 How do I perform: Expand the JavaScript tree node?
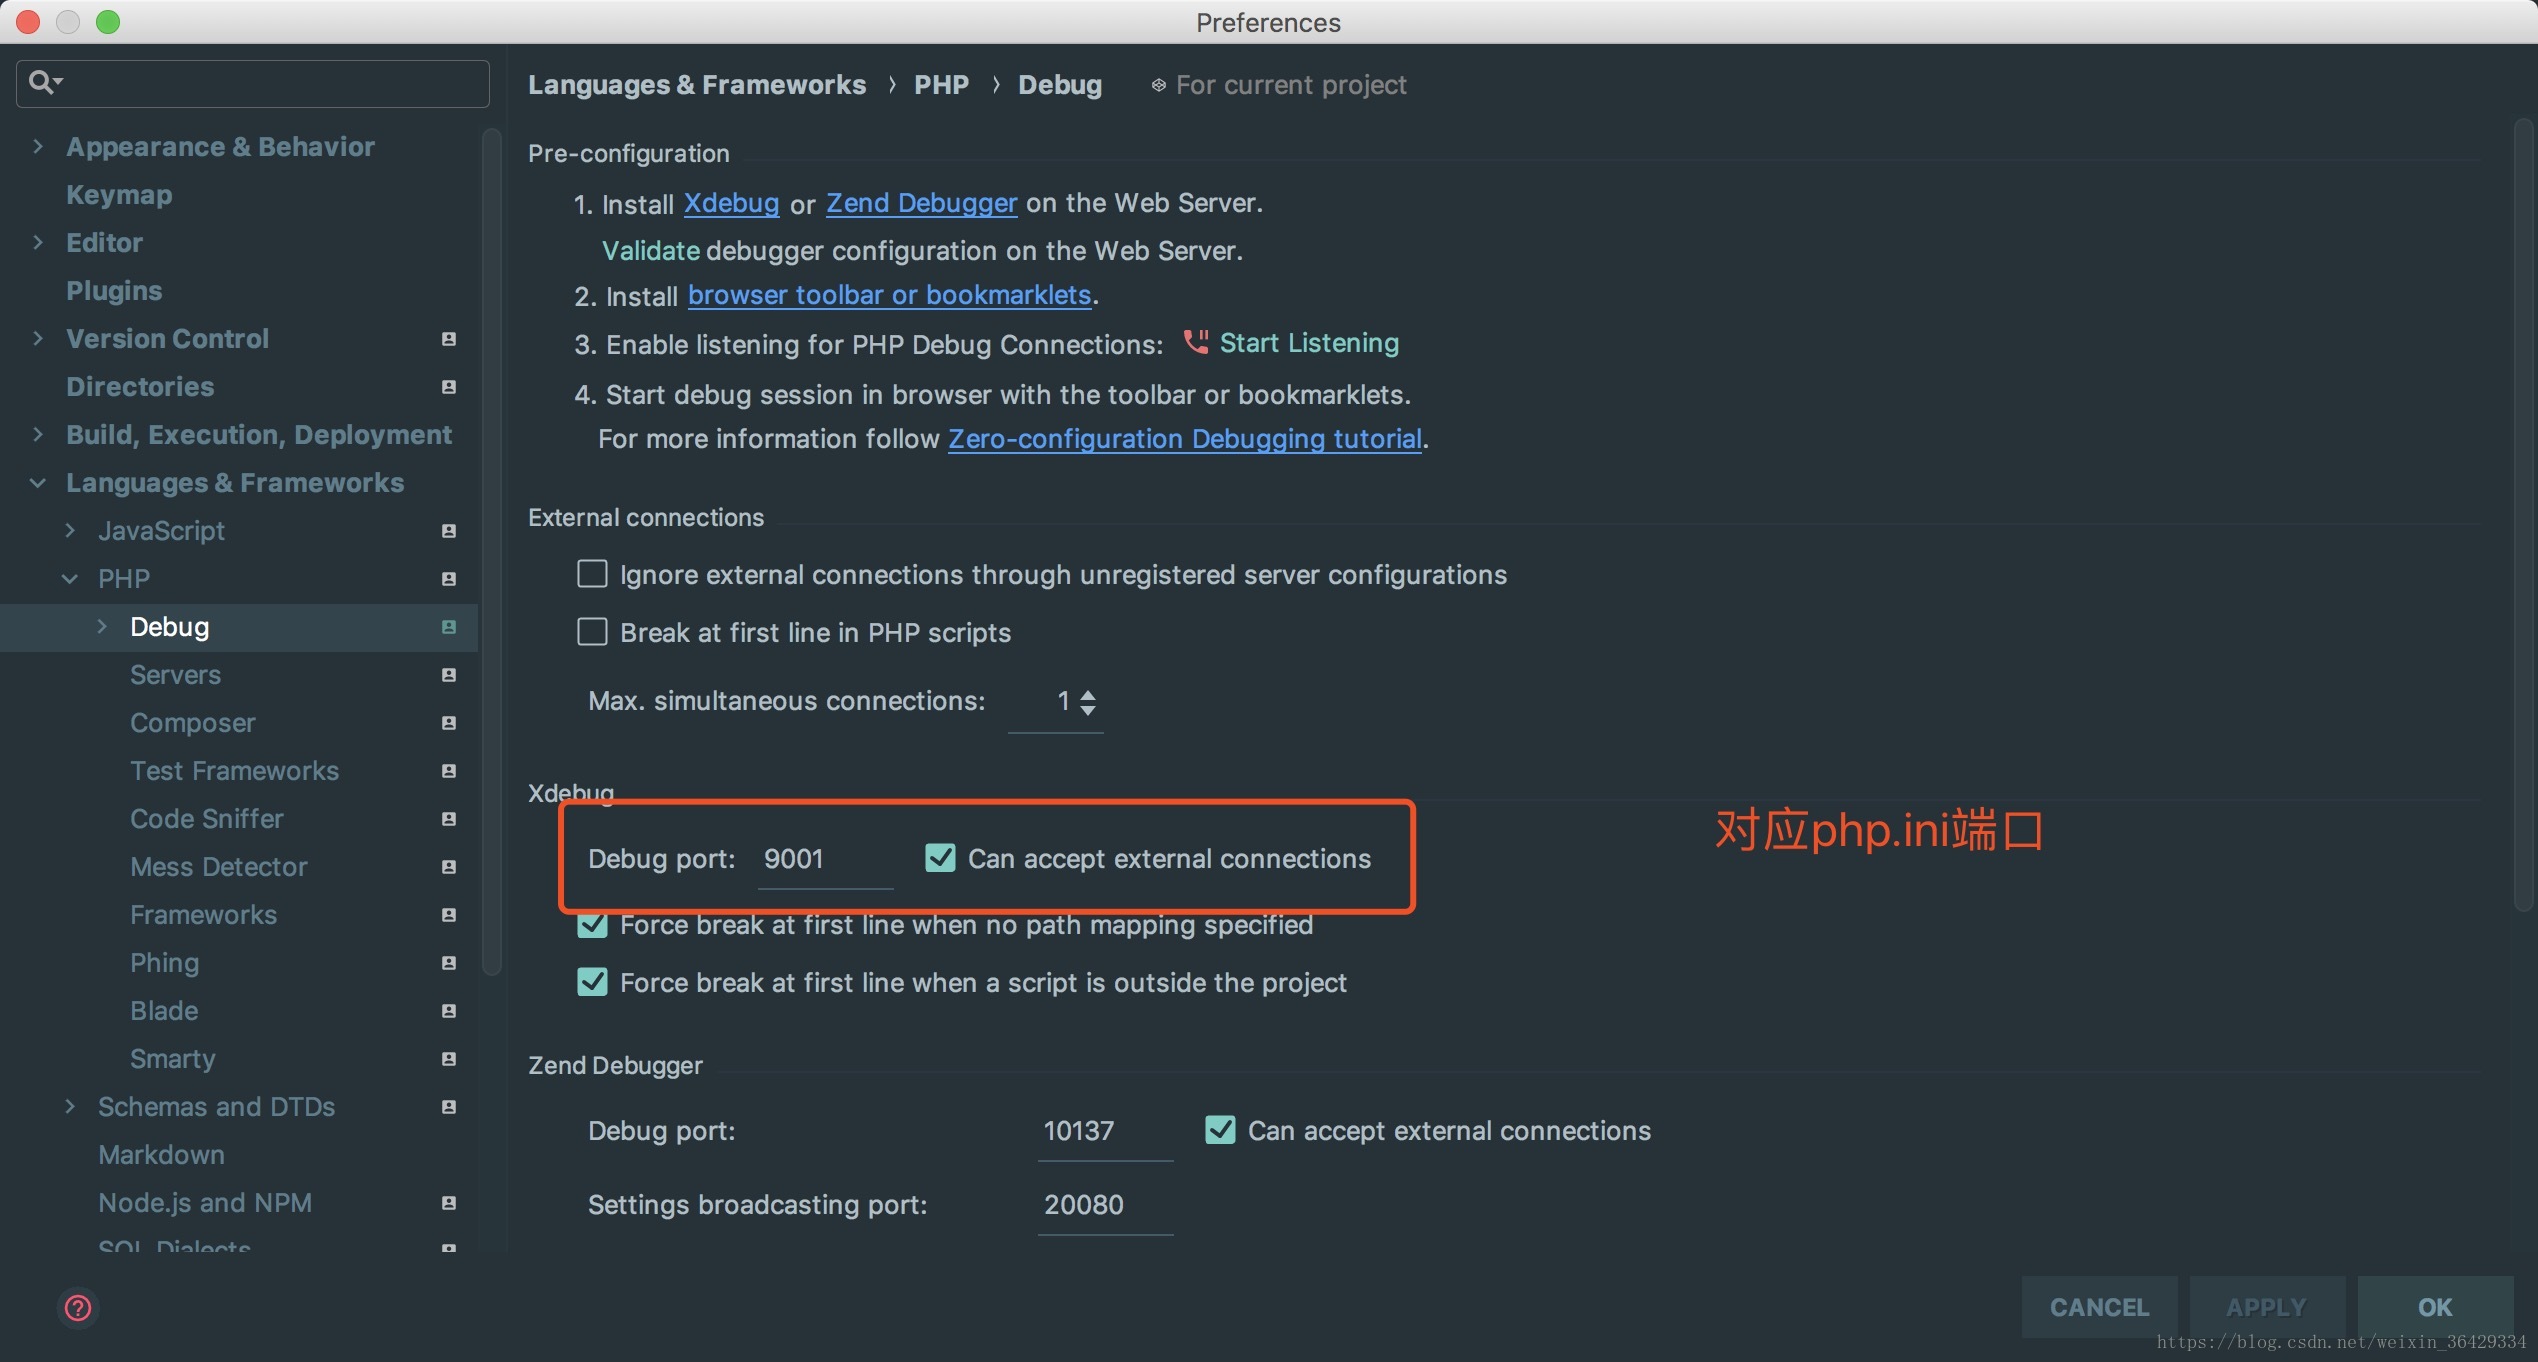(x=70, y=531)
